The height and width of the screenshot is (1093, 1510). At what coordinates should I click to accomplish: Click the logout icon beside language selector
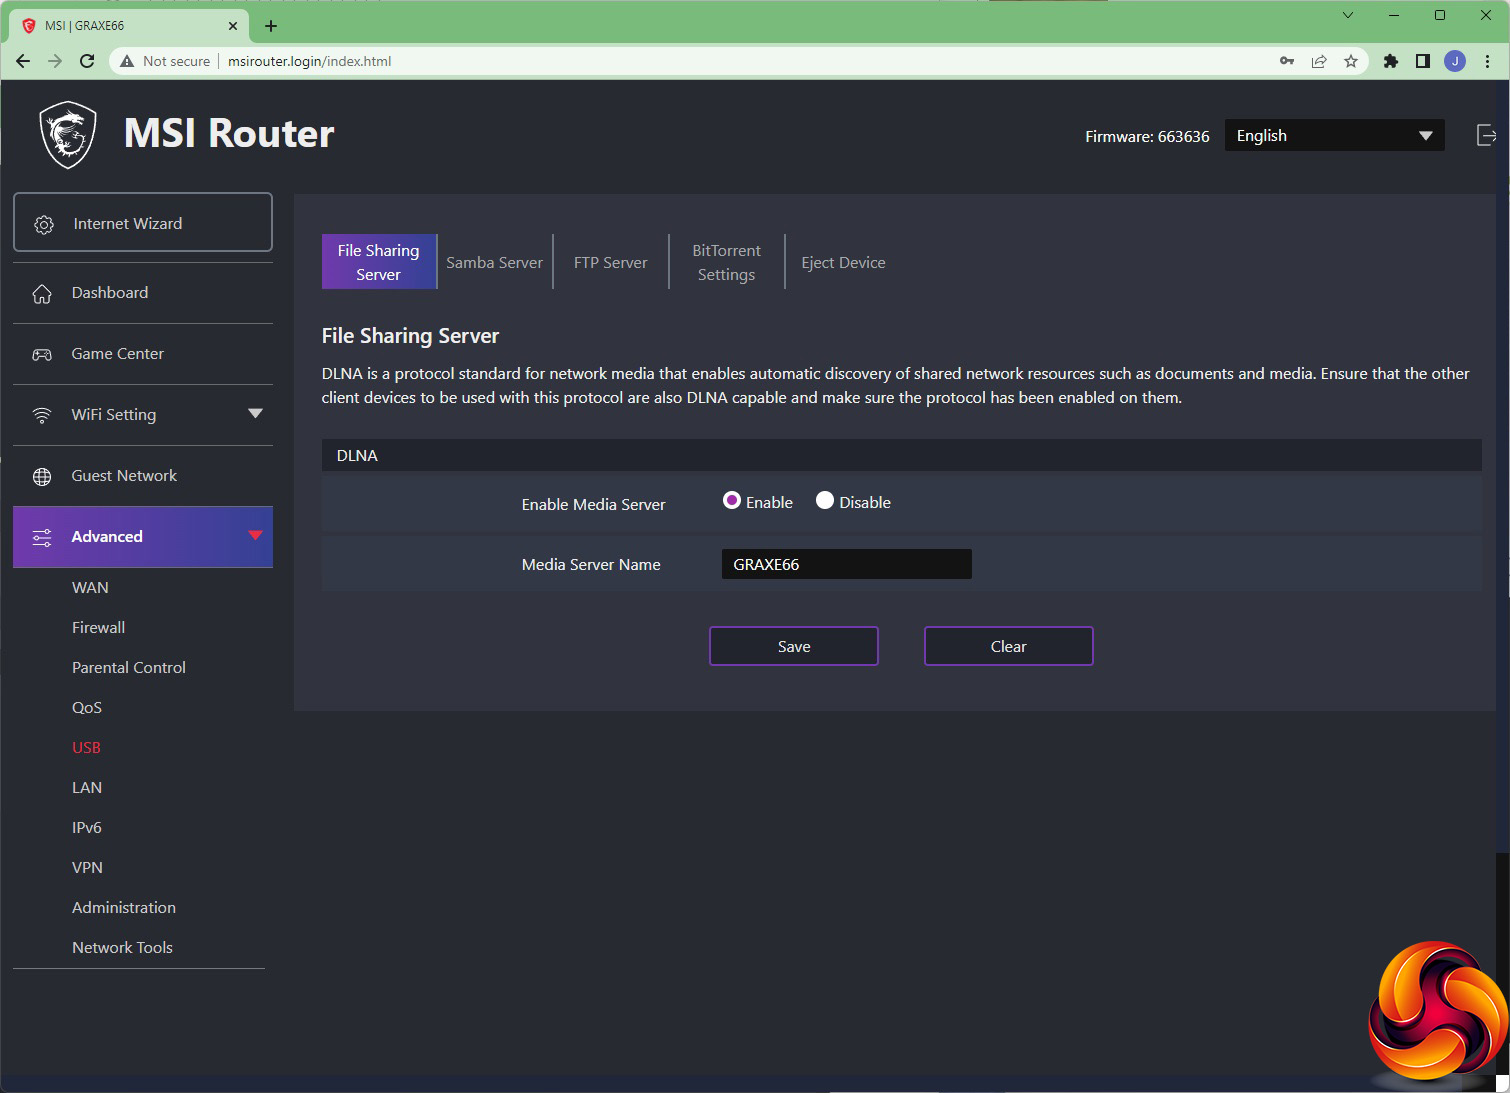pyautogui.click(x=1486, y=135)
